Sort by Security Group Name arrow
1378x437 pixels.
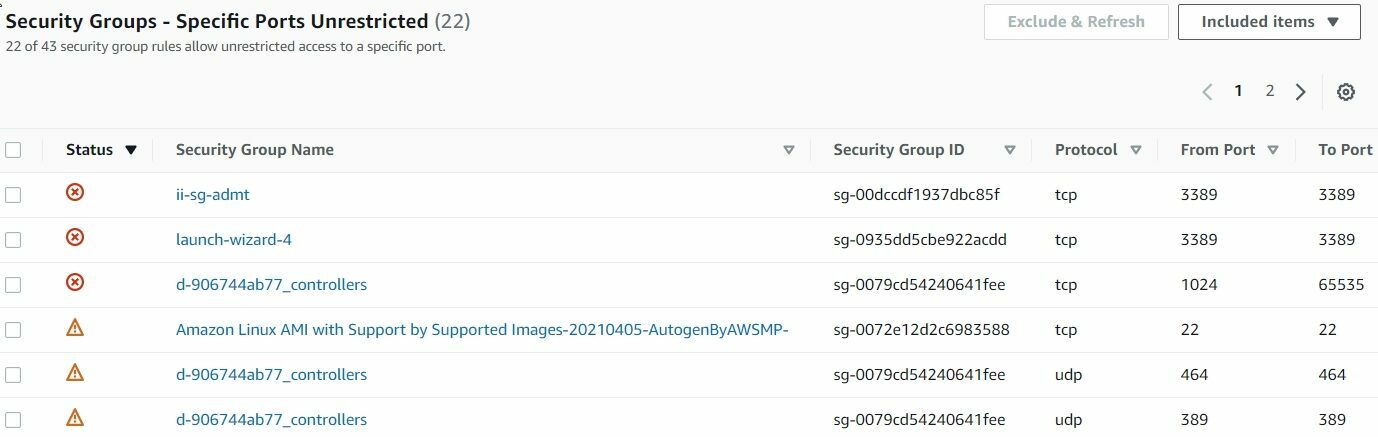[789, 151]
